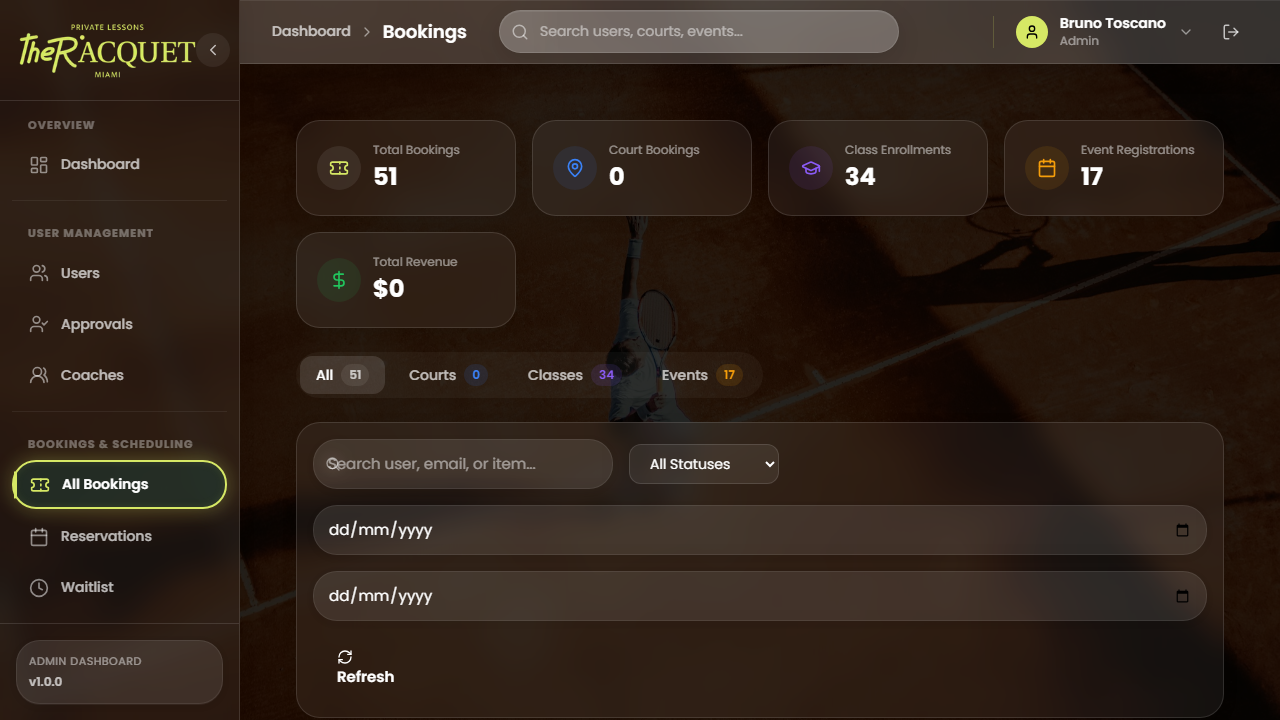Open Waitlist in the sidebar
Screen dimensions: 1280x720
coord(87,587)
